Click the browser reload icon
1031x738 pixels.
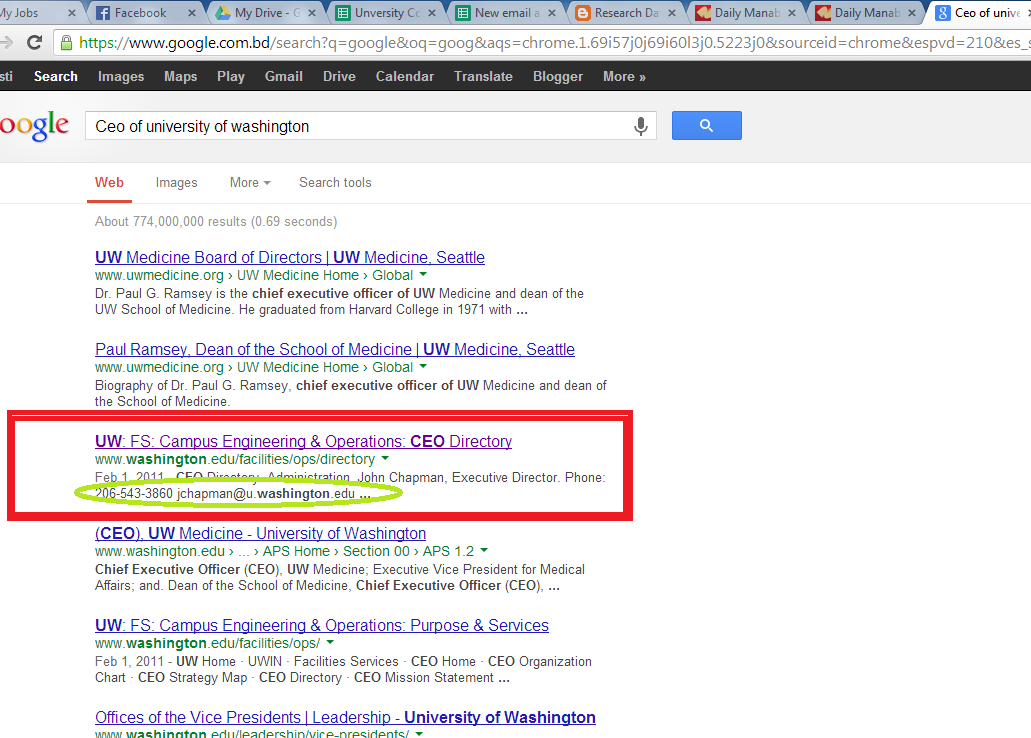click(34, 43)
